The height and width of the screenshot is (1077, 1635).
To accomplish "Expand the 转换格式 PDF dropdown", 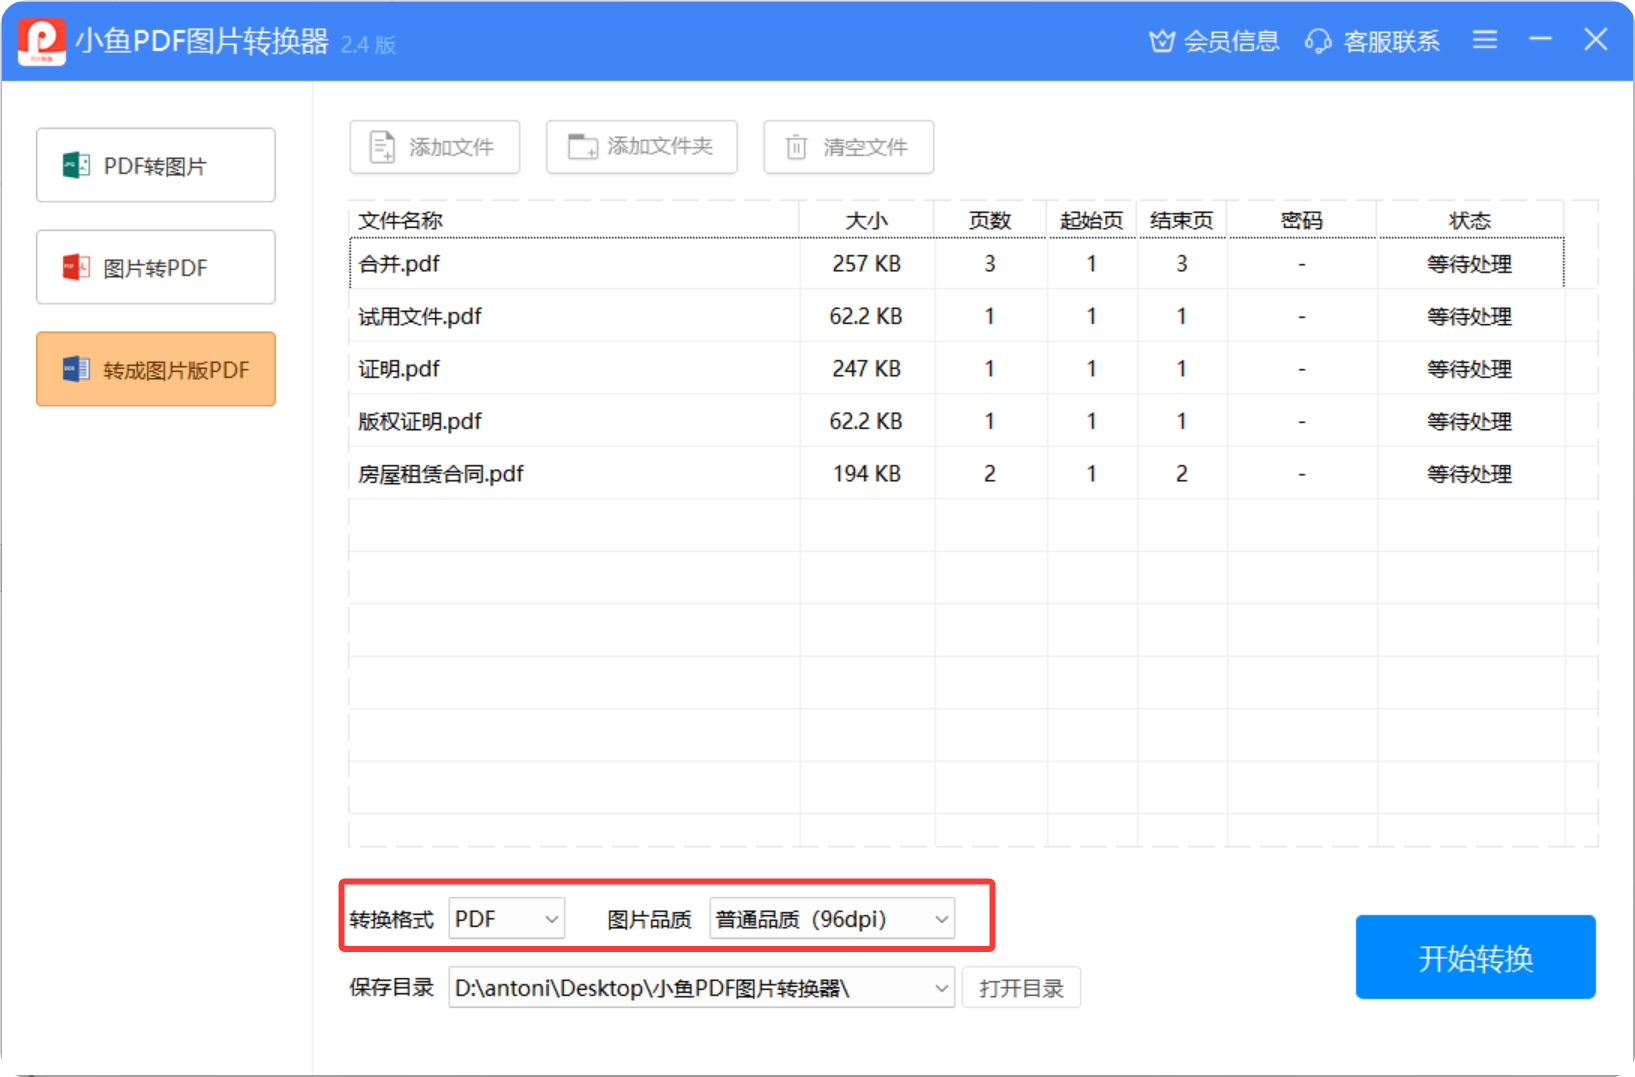I will [x=507, y=919].
